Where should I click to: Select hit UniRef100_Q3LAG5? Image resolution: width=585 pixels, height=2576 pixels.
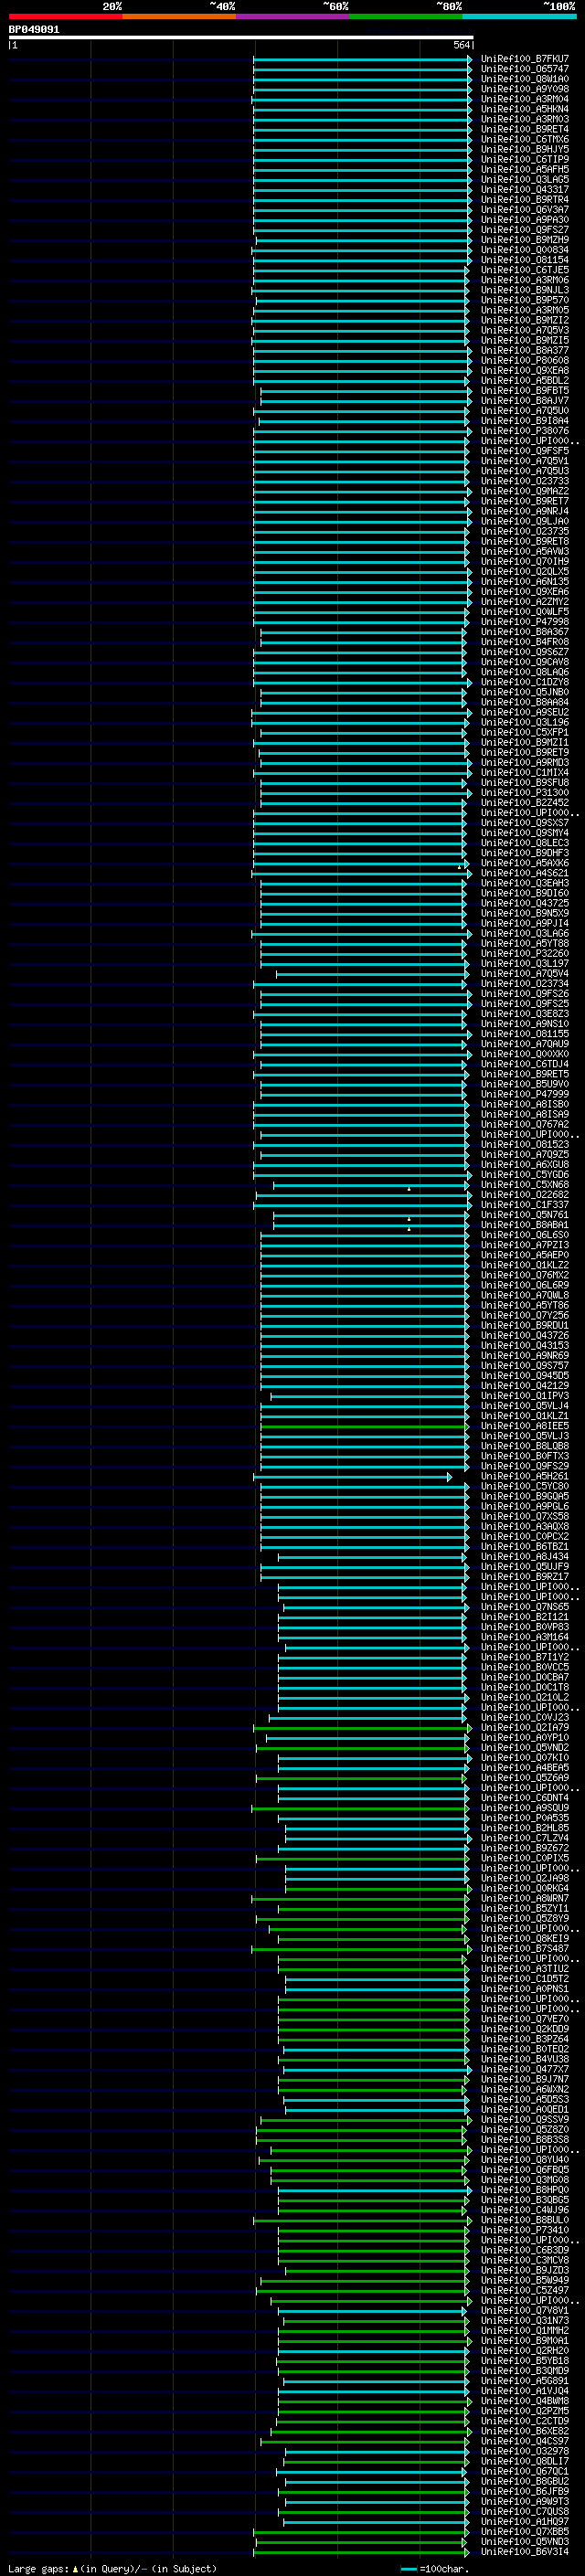pos(524,180)
